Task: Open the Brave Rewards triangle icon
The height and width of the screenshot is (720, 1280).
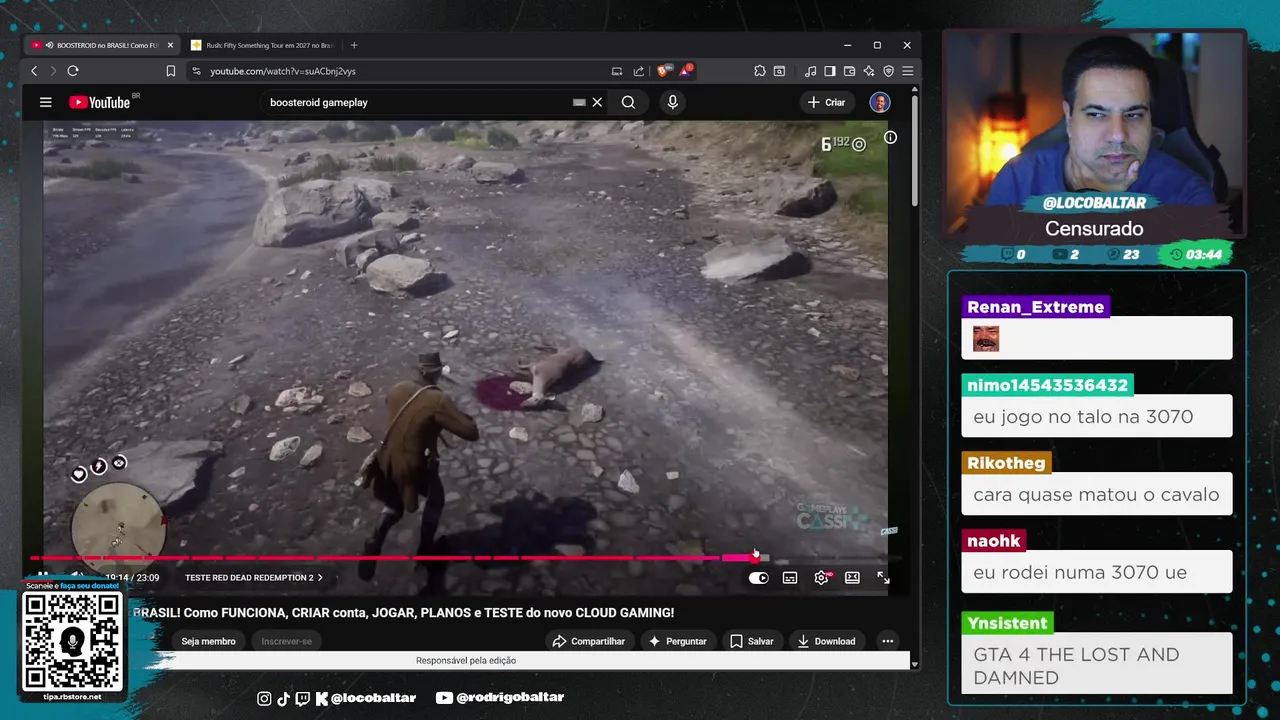Action: 686,71
